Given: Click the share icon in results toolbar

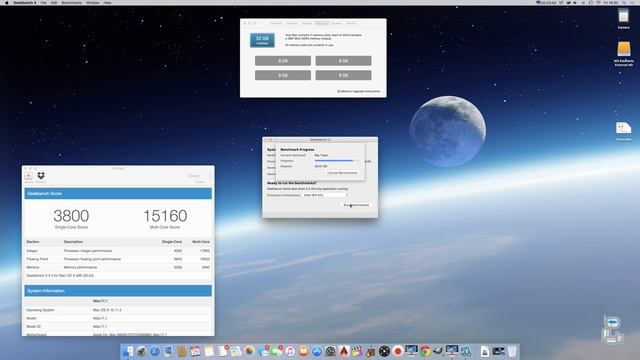Looking at the screenshot, I should 29,176.
